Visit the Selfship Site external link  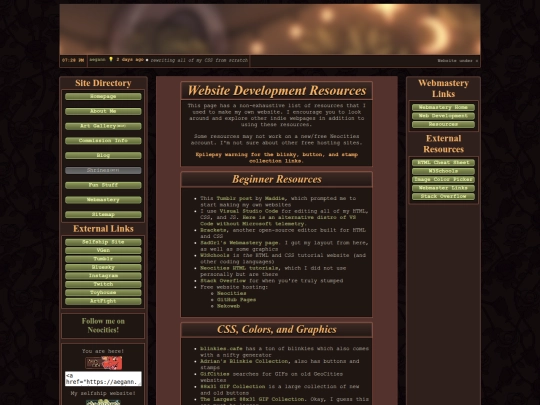pos(103,242)
